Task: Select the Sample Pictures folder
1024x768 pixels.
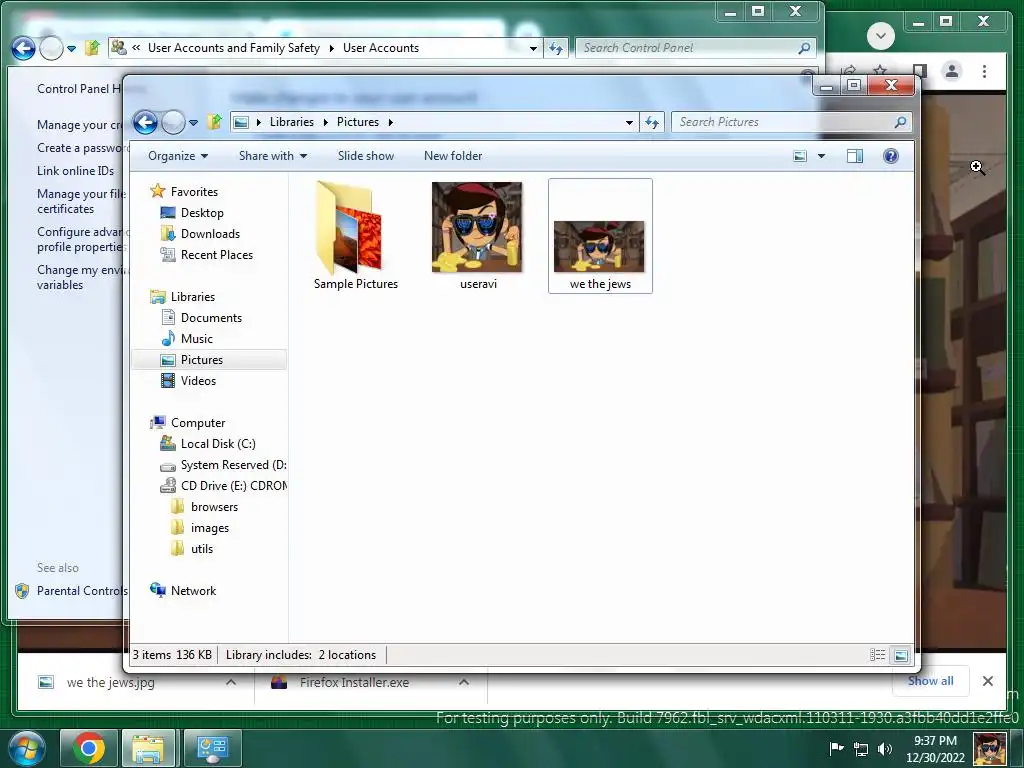Action: 355,236
